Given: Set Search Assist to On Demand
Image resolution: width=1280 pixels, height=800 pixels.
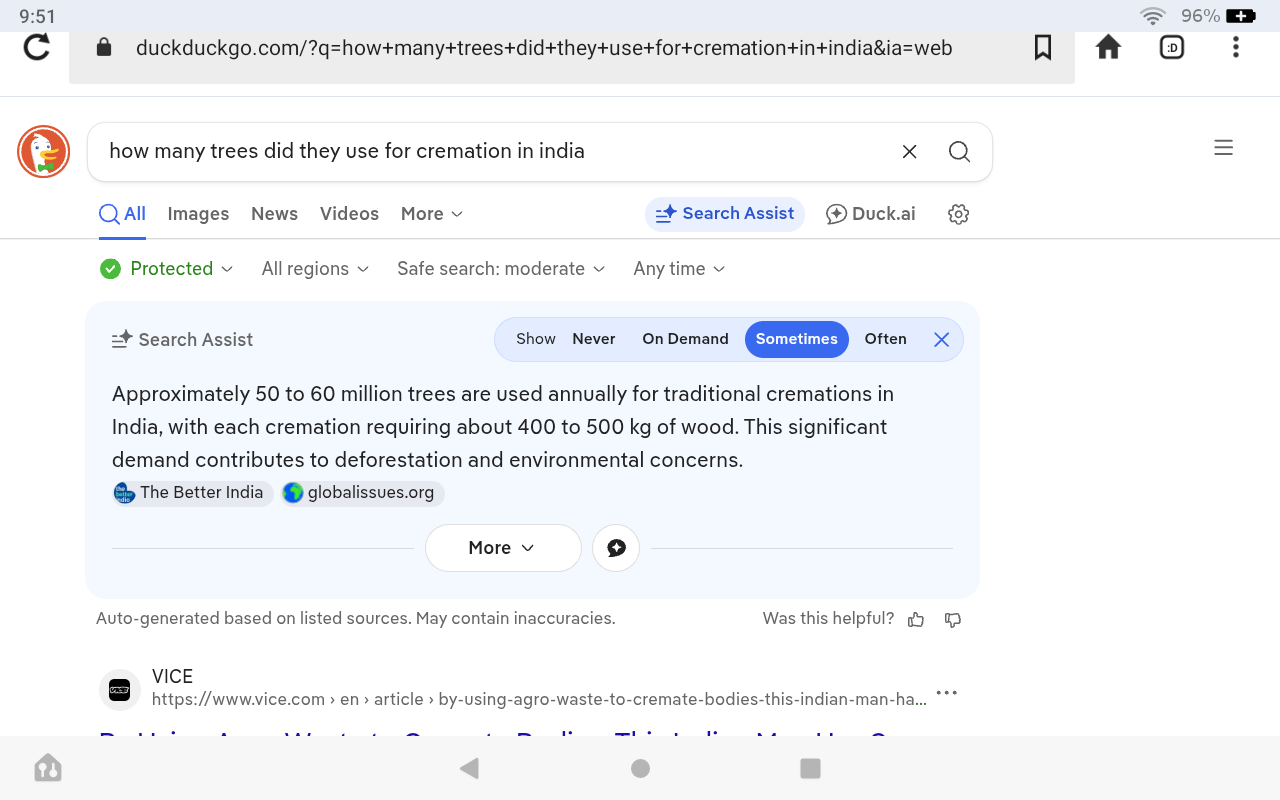Looking at the screenshot, I should point(685,339).
